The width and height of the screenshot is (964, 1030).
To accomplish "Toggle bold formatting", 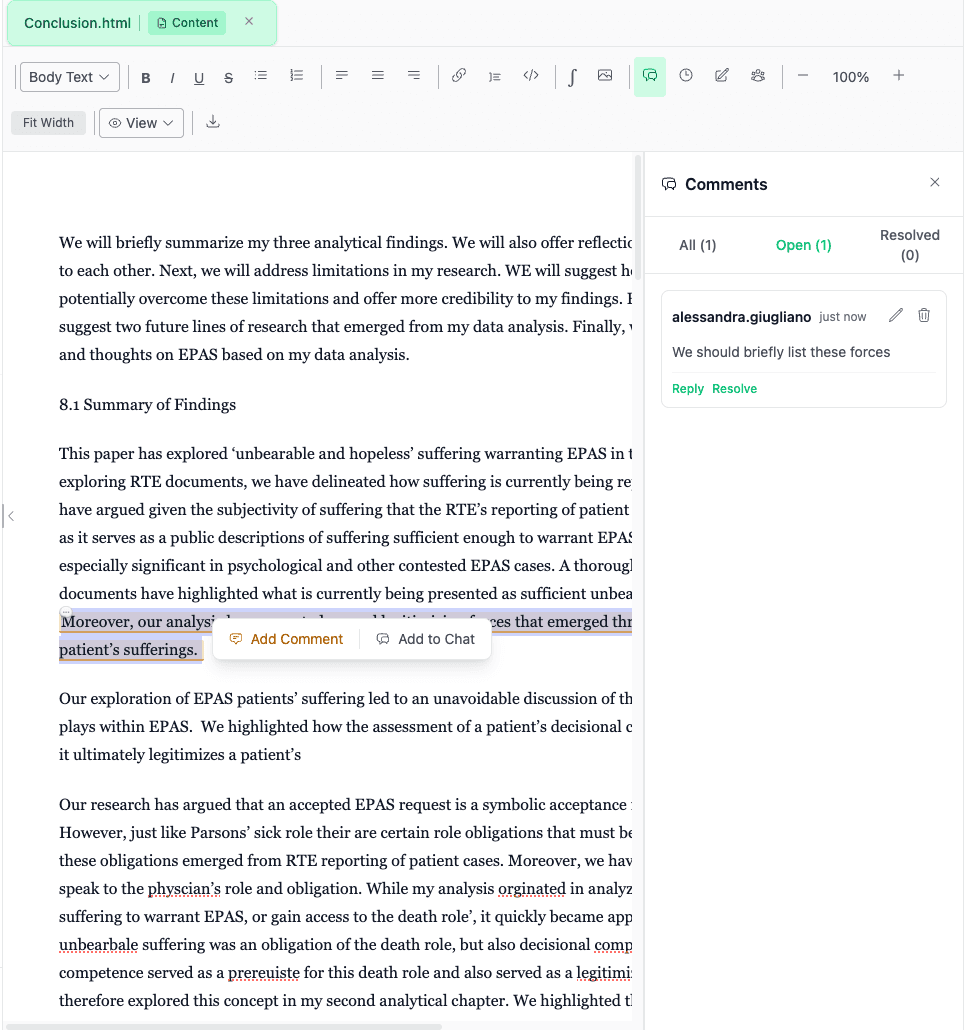I will pyautogui.click(x=146, y=78).
